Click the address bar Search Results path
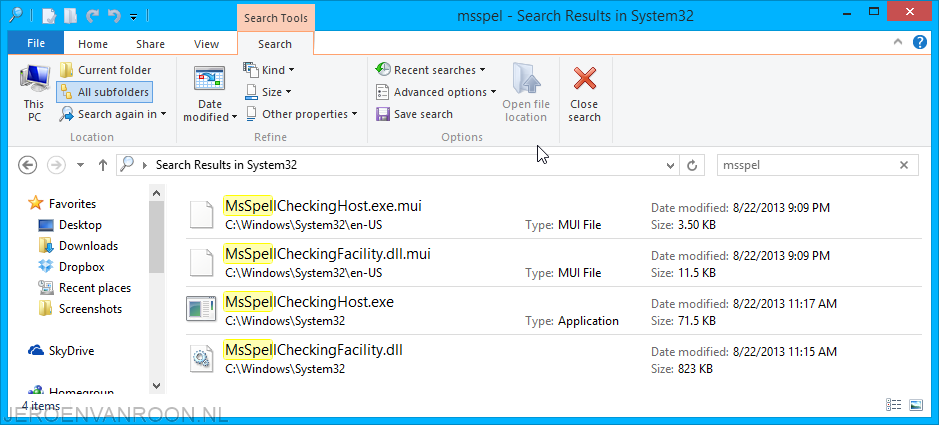939x425 pixels. 226,165
